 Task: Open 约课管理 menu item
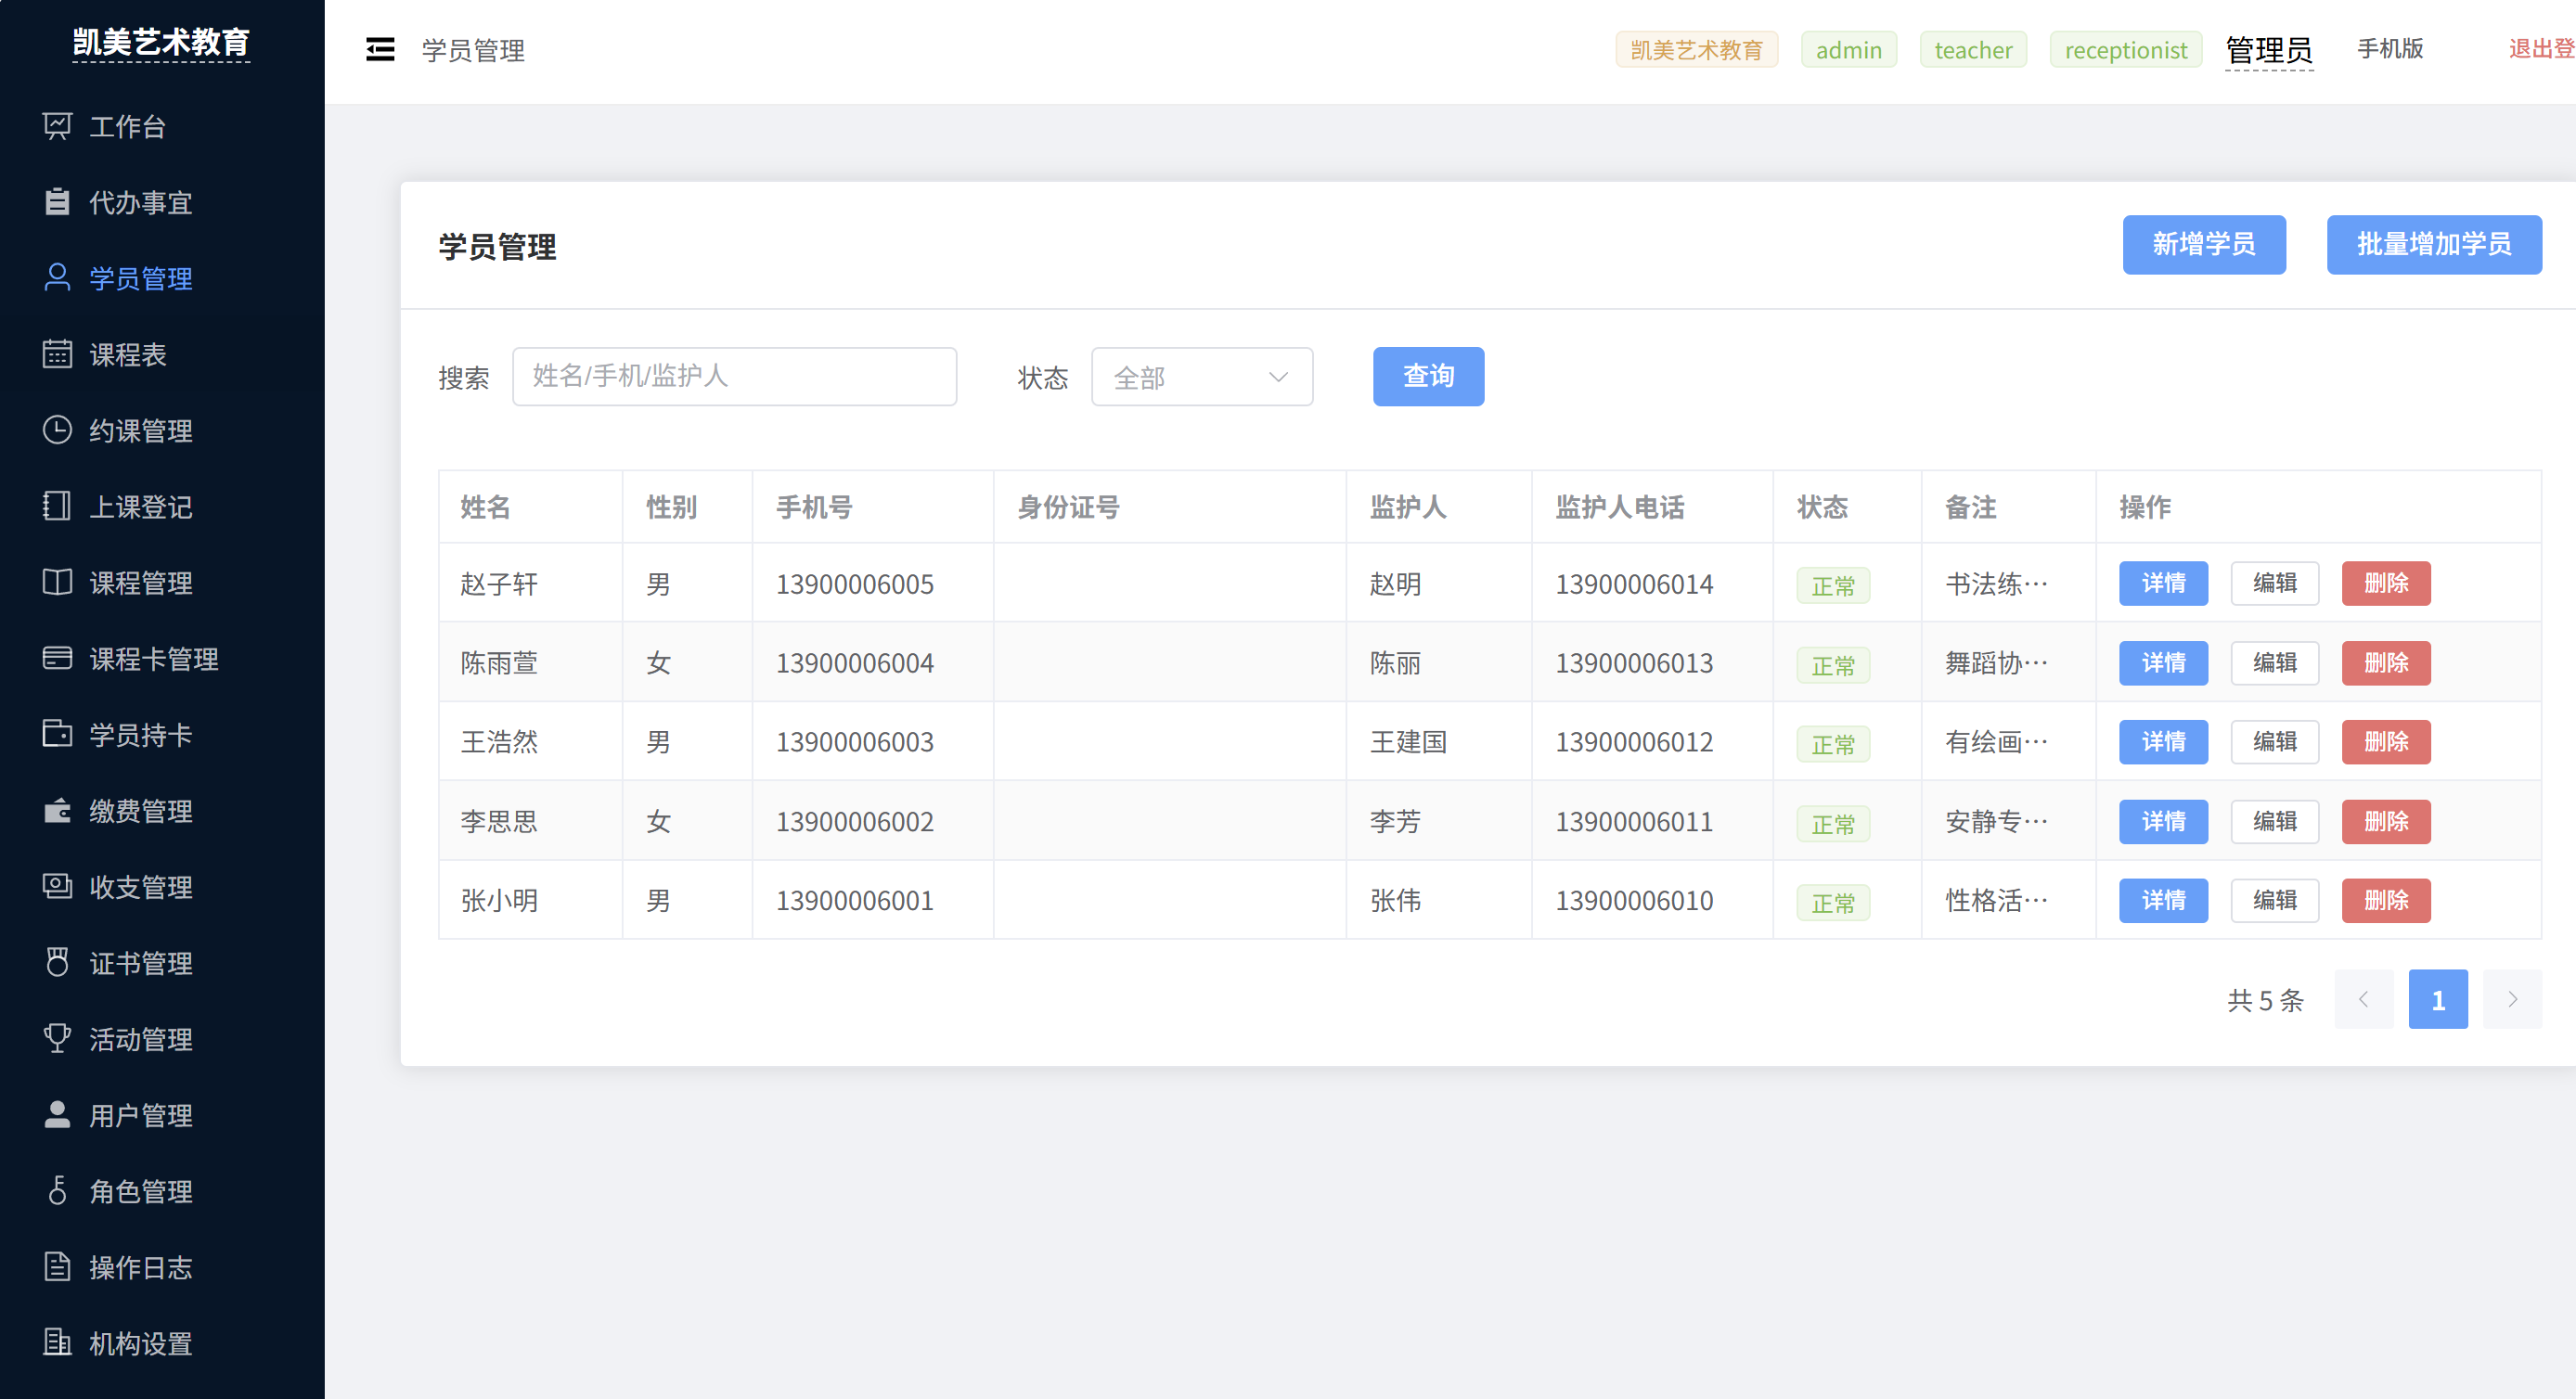click(x=162, y=430)
